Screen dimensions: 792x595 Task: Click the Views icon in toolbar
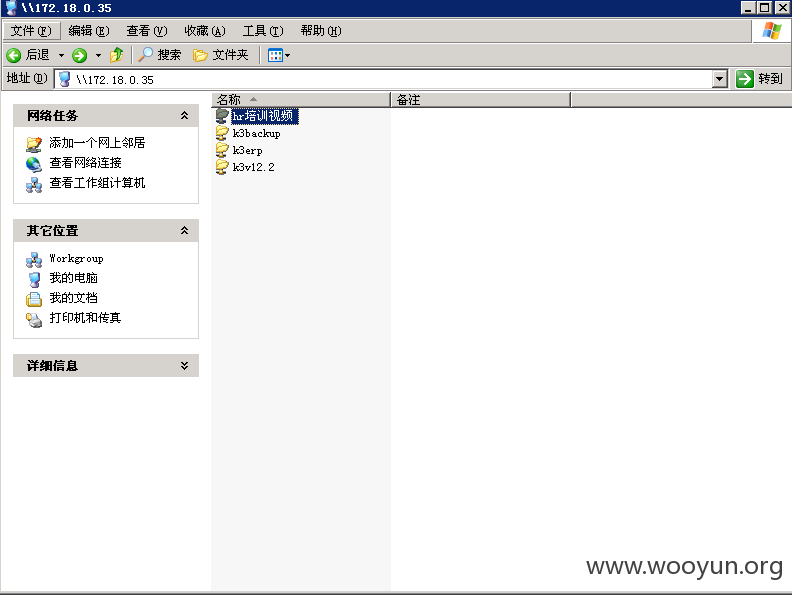[275, 55]
